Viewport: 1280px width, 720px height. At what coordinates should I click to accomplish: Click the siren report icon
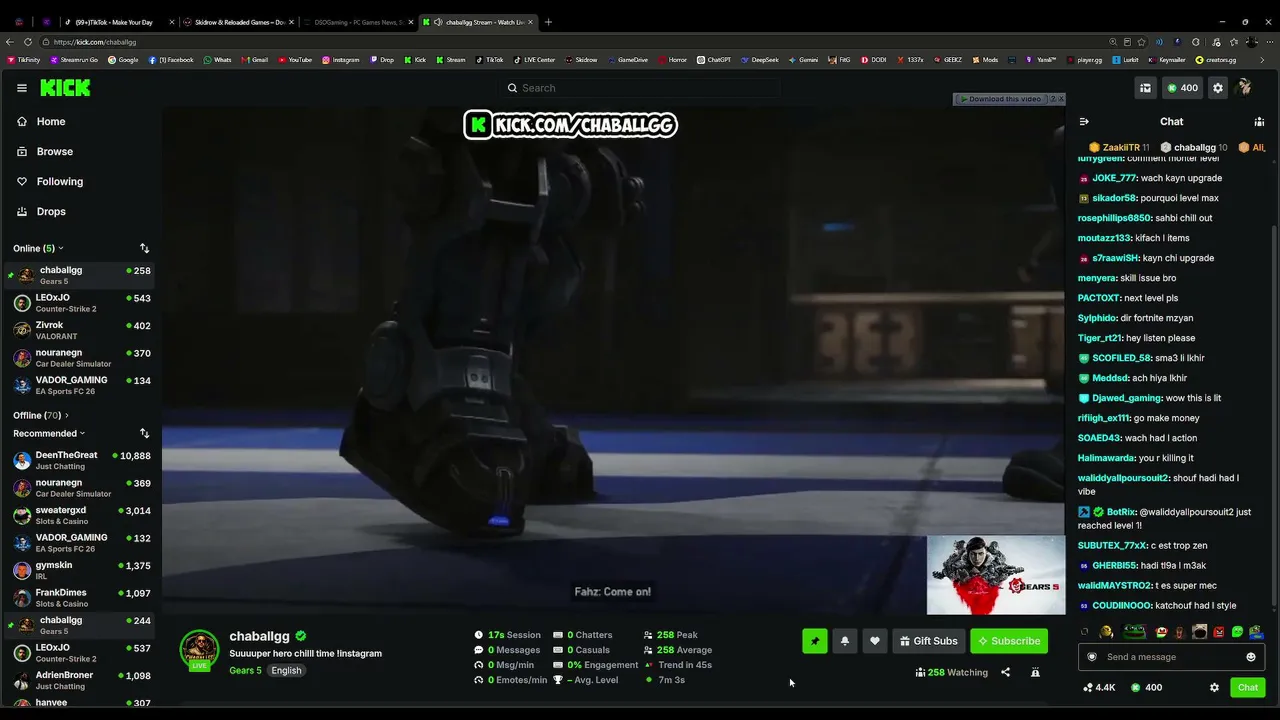1035,672
